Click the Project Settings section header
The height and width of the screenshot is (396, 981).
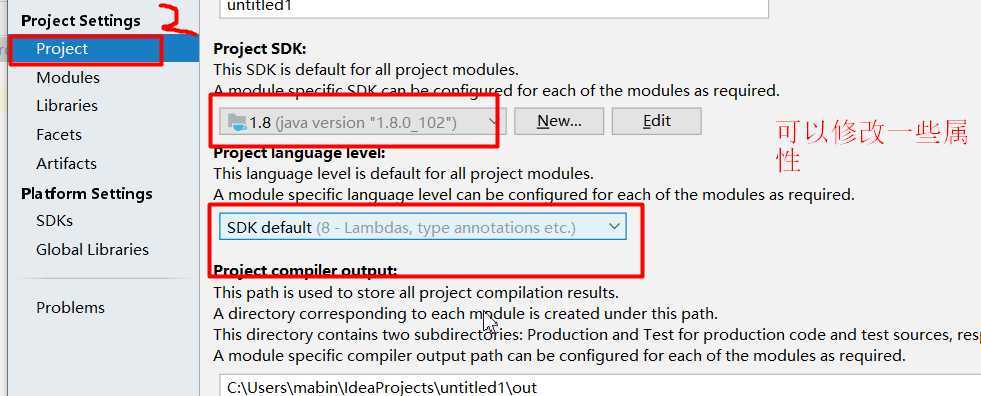[81, 21]
